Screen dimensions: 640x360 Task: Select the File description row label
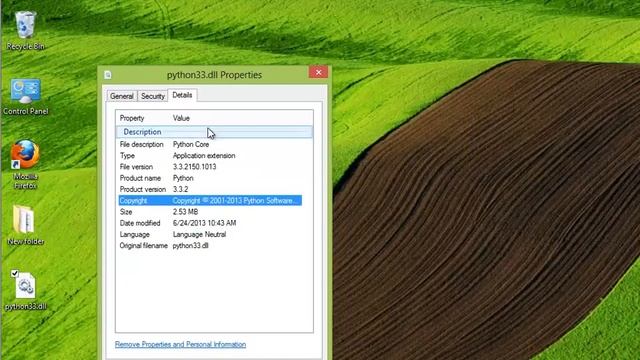click(x=141, y=144)
